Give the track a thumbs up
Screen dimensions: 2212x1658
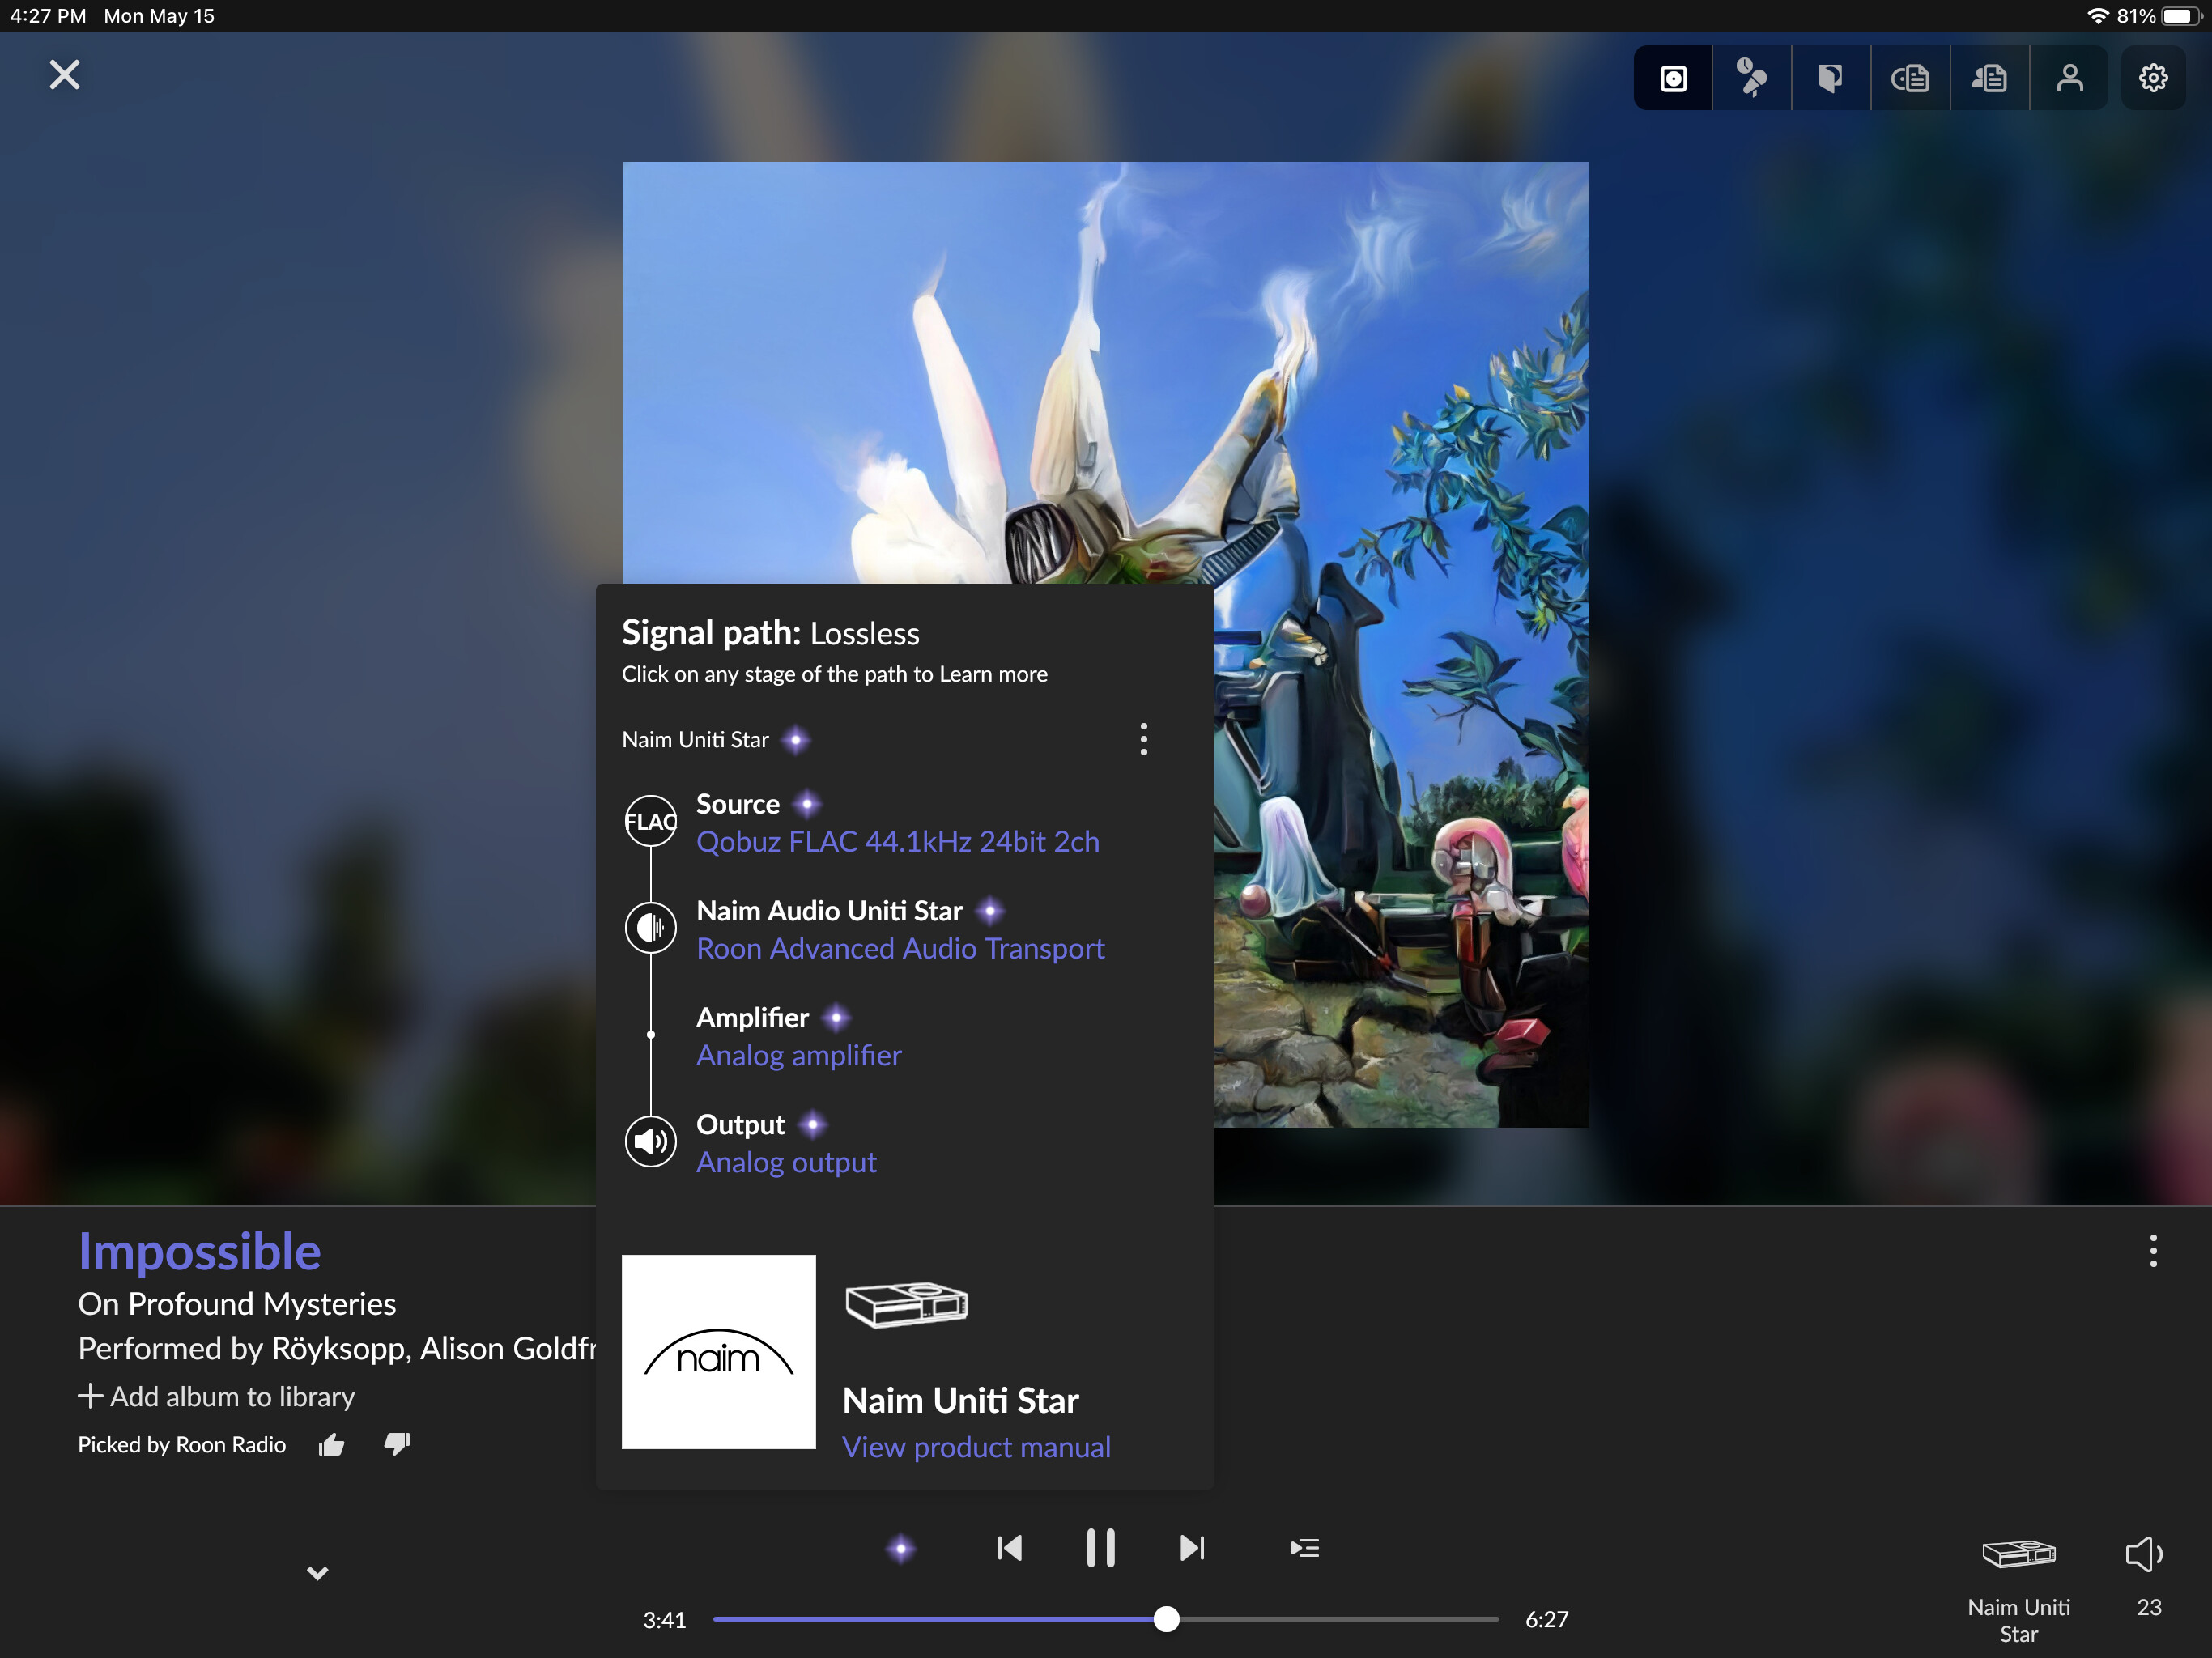331,1444
